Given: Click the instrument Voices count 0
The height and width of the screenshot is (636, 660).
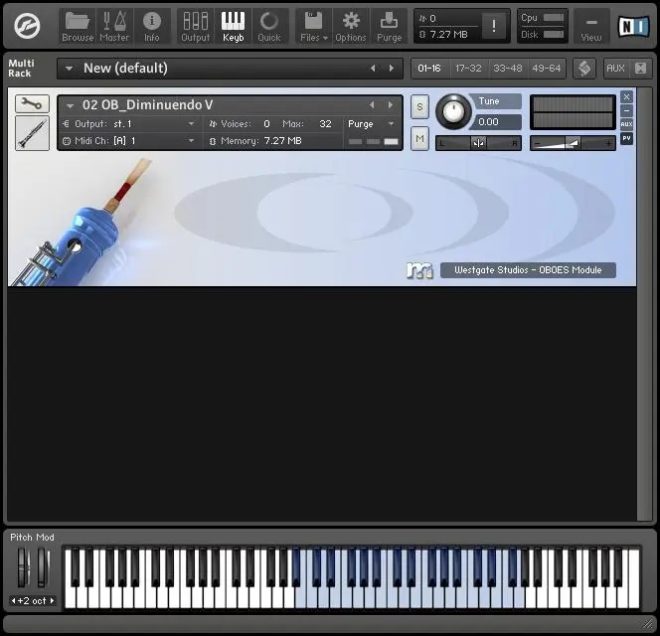Looking at the screenshot, I should pos(266,124).
